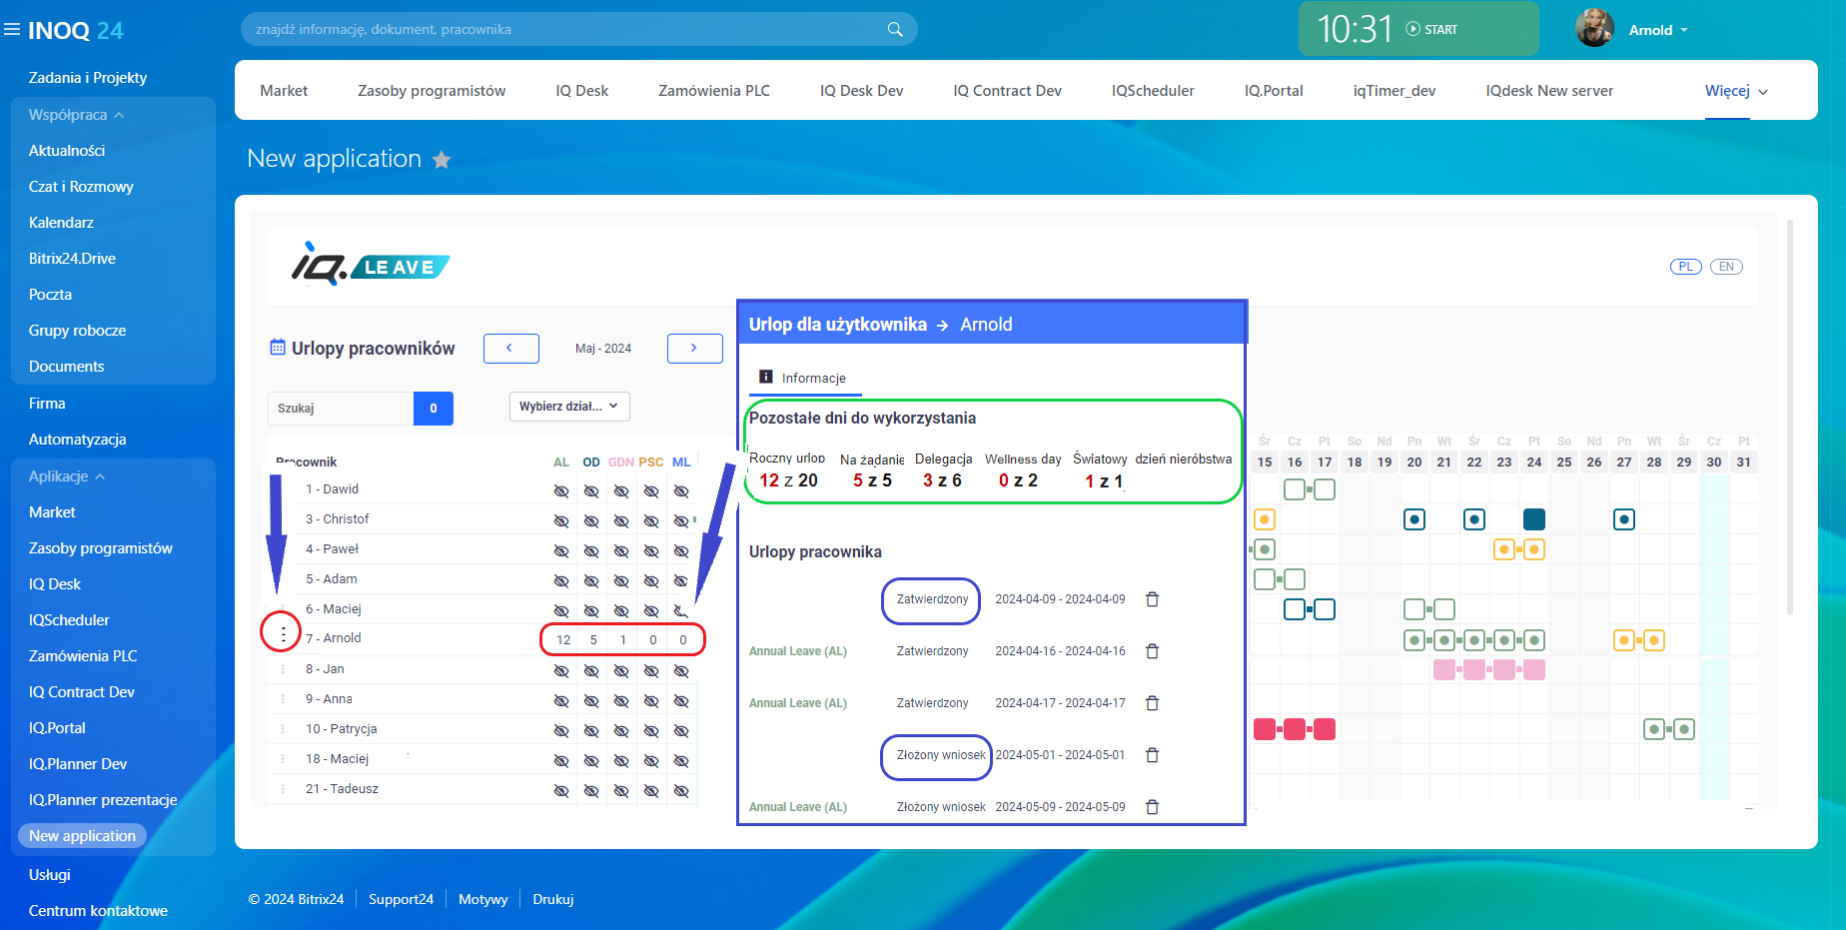Open Zadania i Projekty in sidebar

tap(88, 78)
